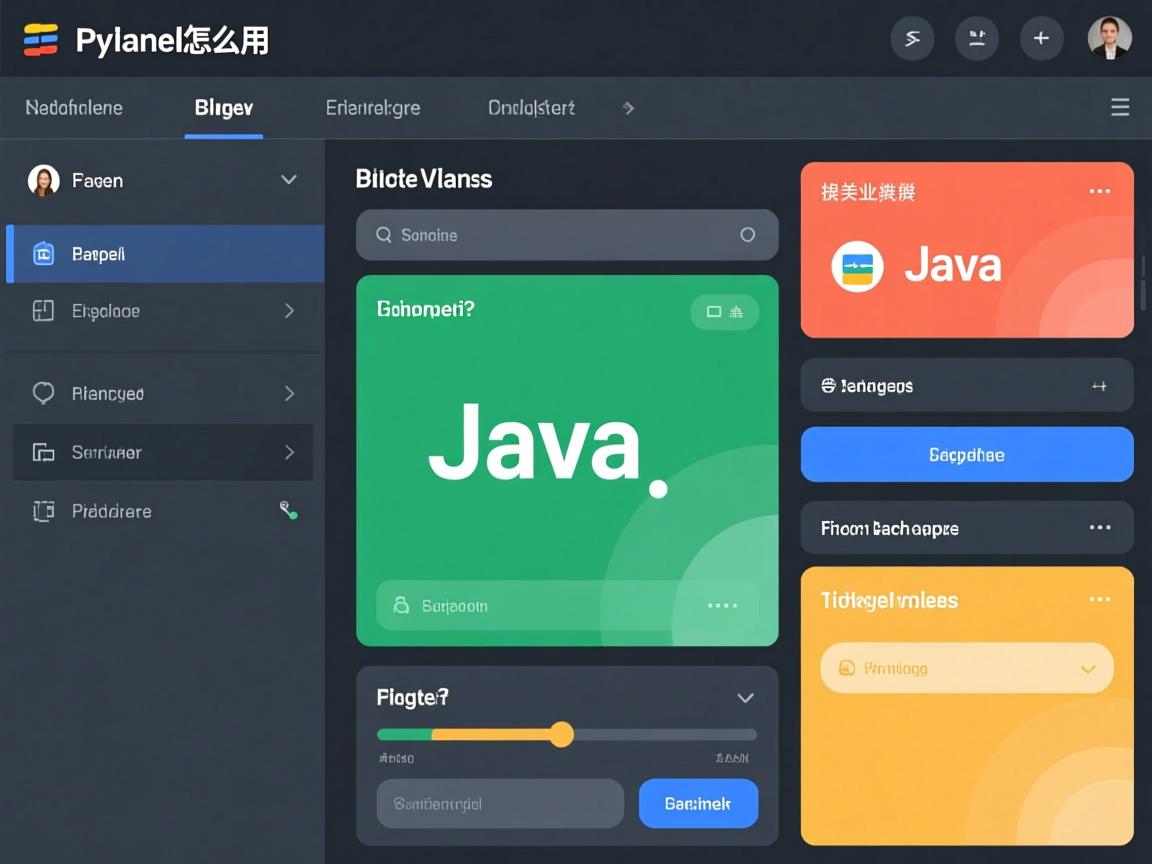Switch to the Bligev tab
Viewport: 1152px width, 864px height.
click(222, 108)
